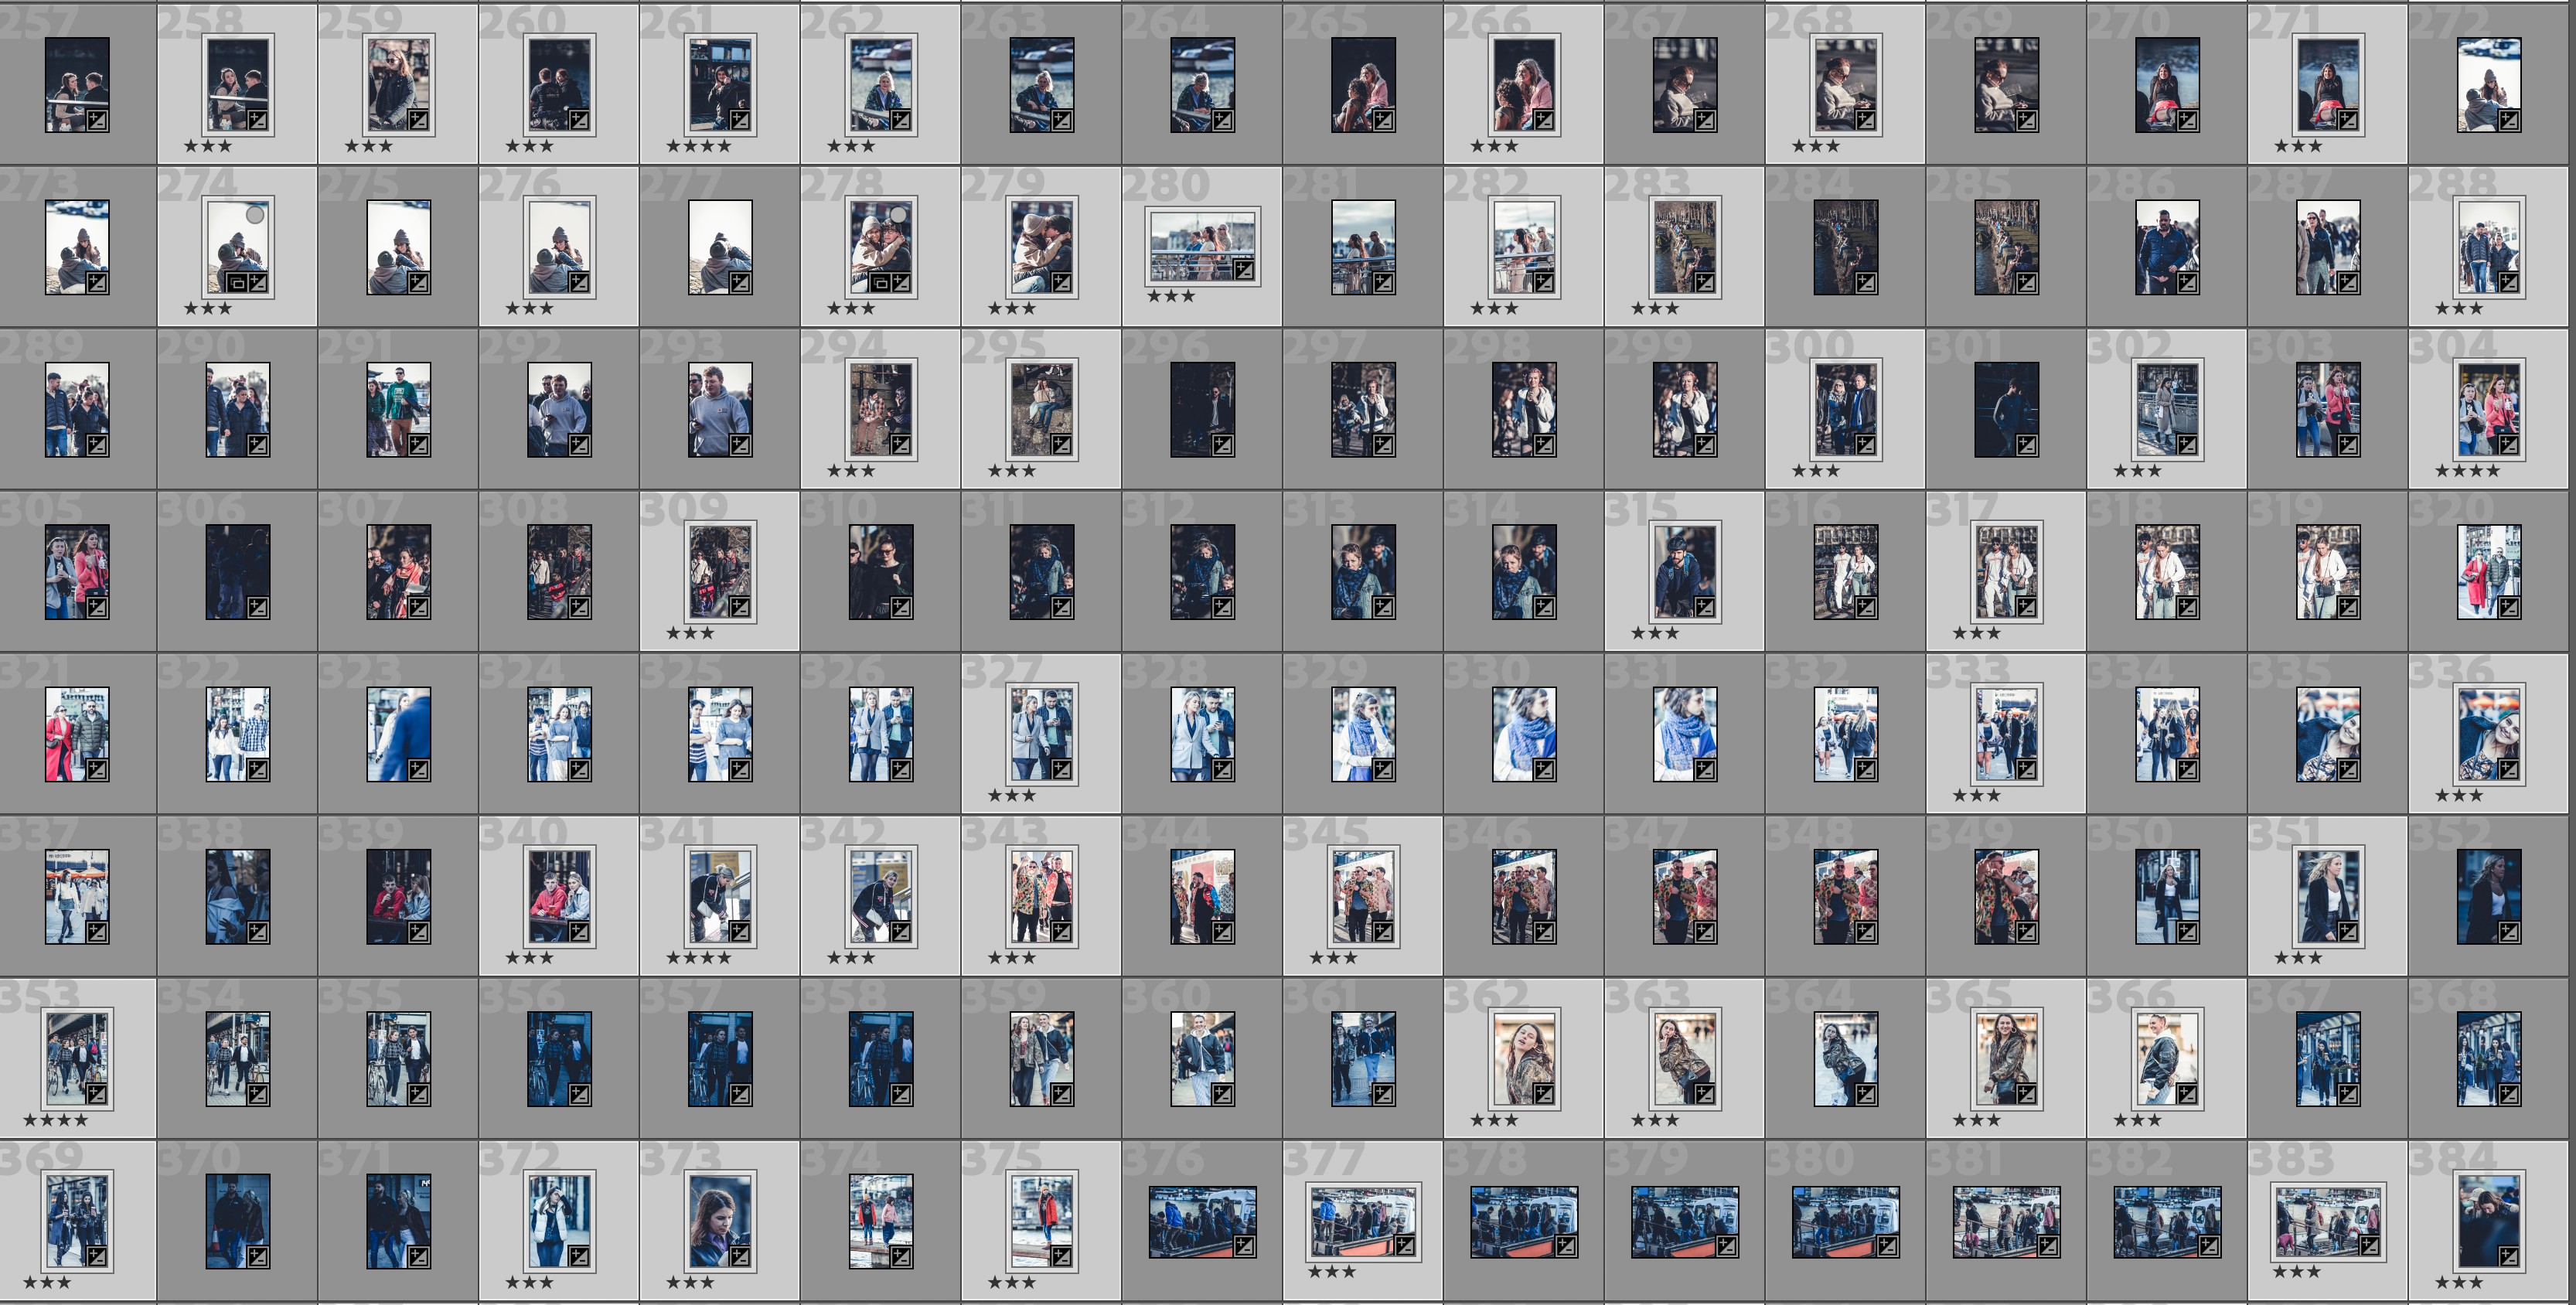Toggle quick collection marker on photo 274

(x=256, y=214)
